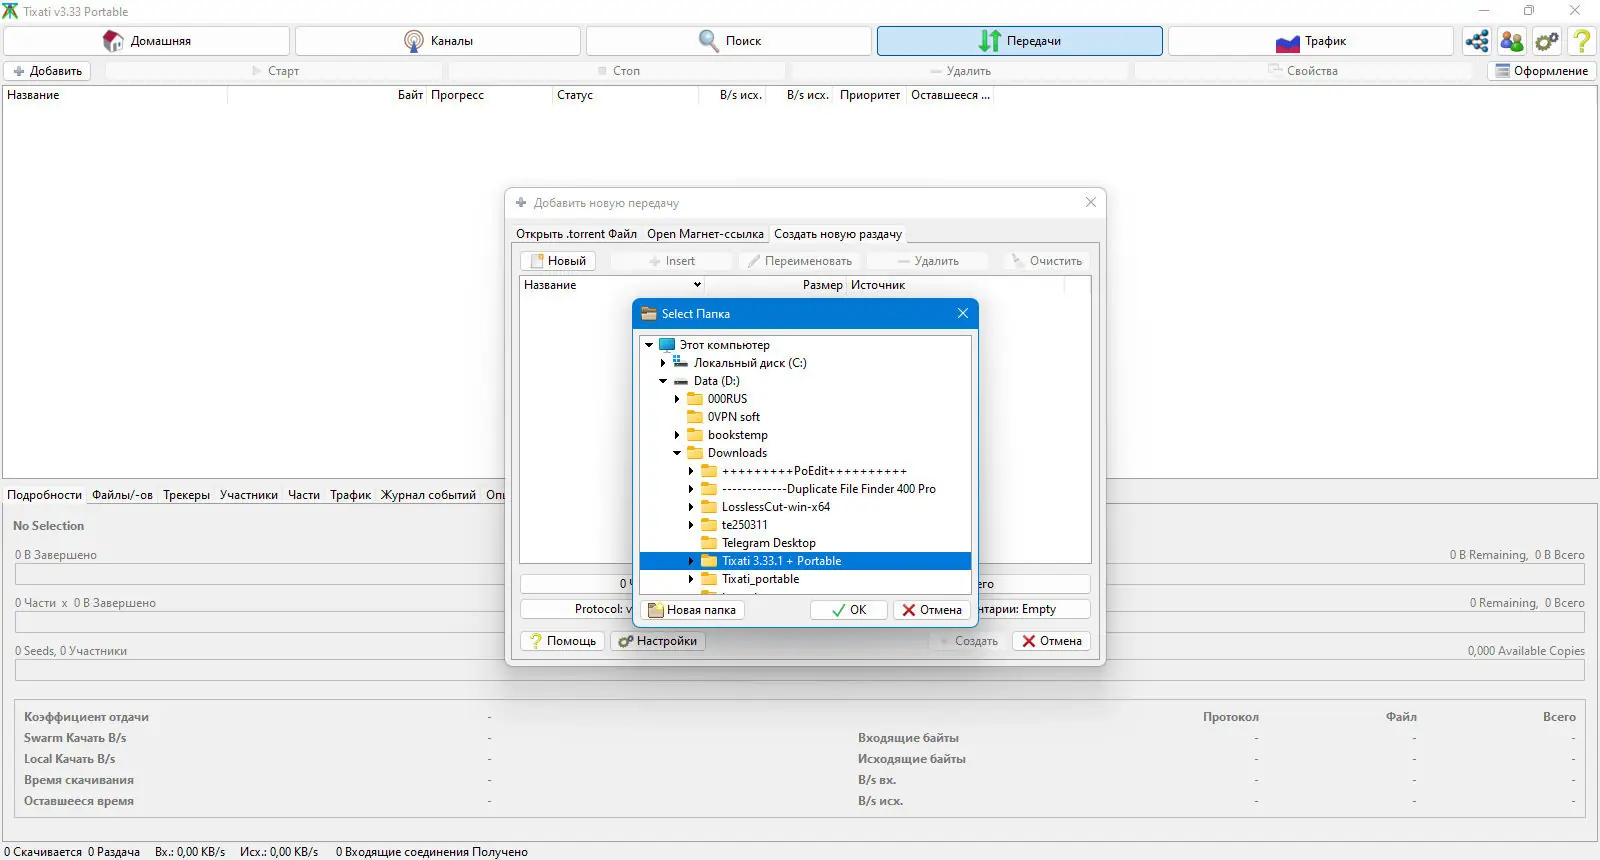This screenshot has height=860, width=1600.
Task: Select the te250311 folder icon
Action: click(x=709, y=525)
